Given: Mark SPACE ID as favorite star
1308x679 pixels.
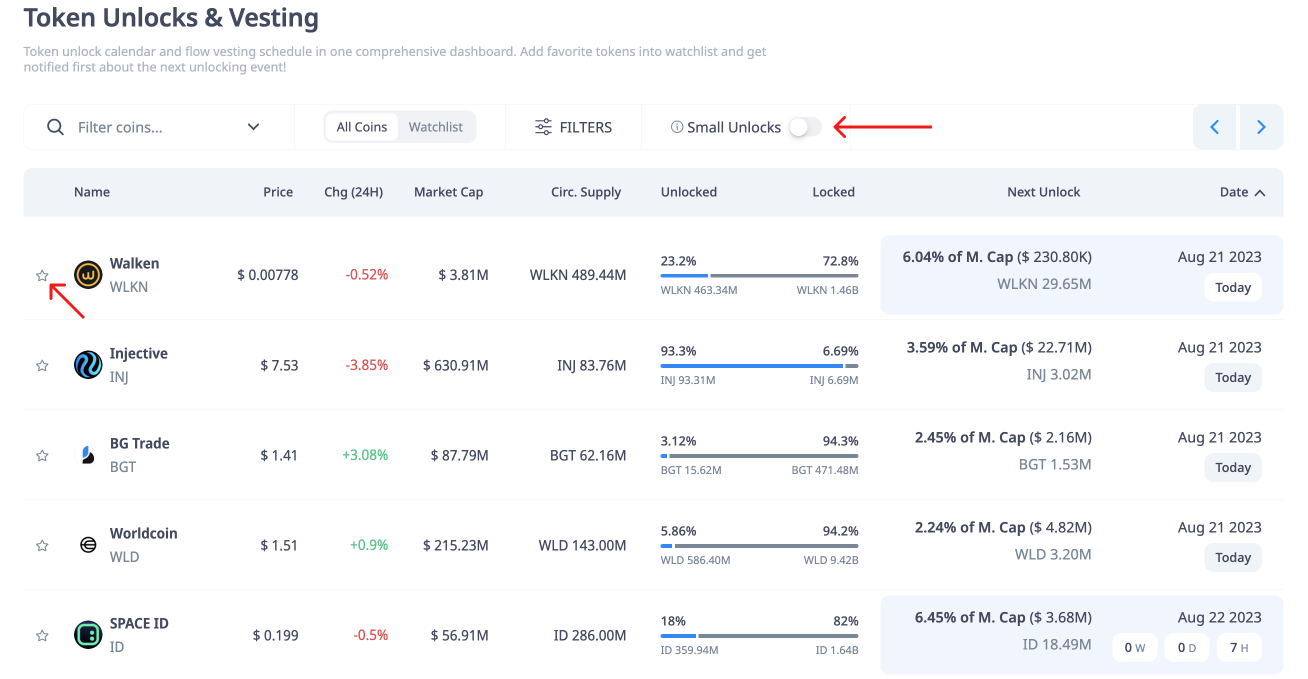Looking at the screenshot, I should tap(42, 635).
